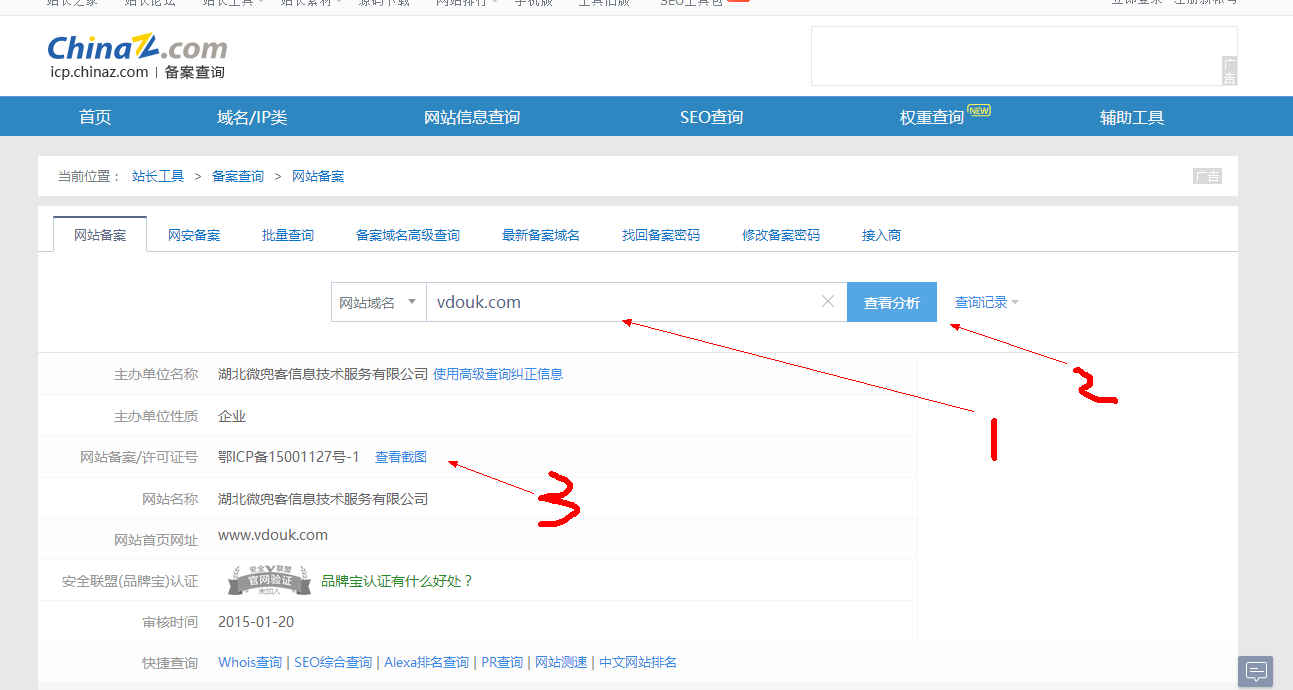Click the 安全联盟(品牌宝)认证 row label
The height and width of the screenshot is (690, 1293).
[130, 581]
